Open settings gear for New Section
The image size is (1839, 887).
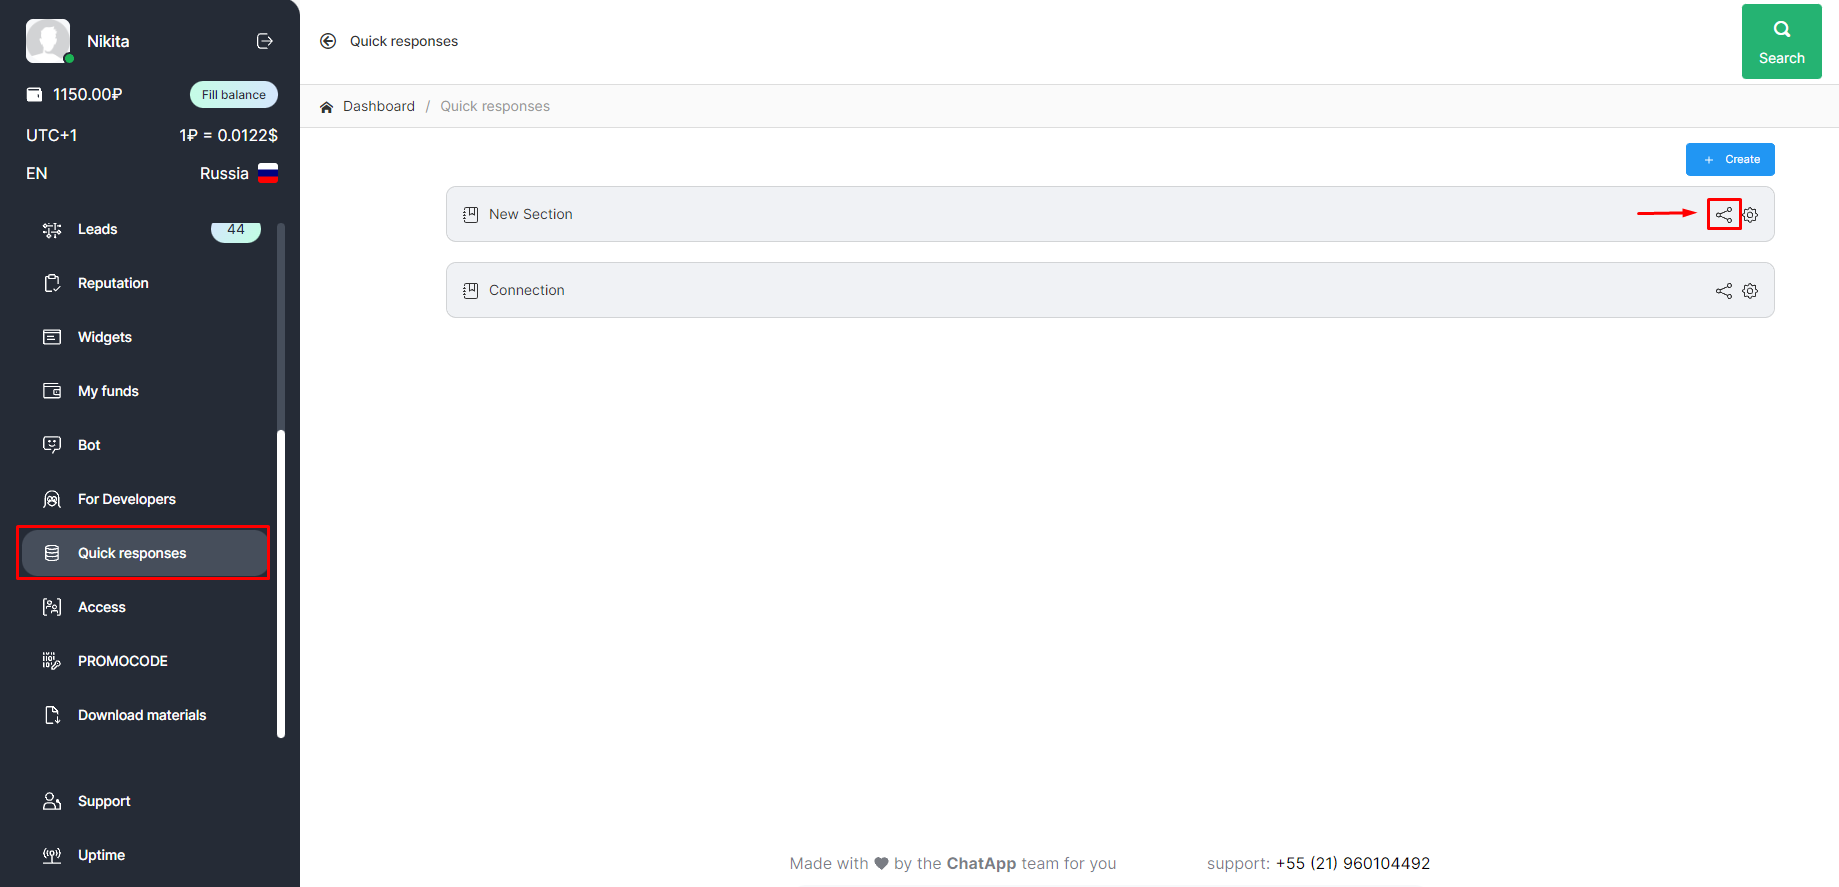[1750, 215]
